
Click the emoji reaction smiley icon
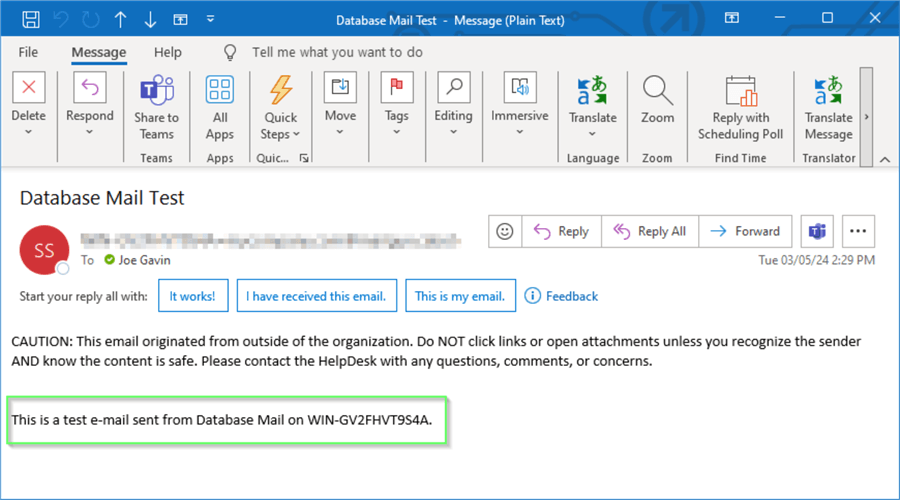[505, 231]
